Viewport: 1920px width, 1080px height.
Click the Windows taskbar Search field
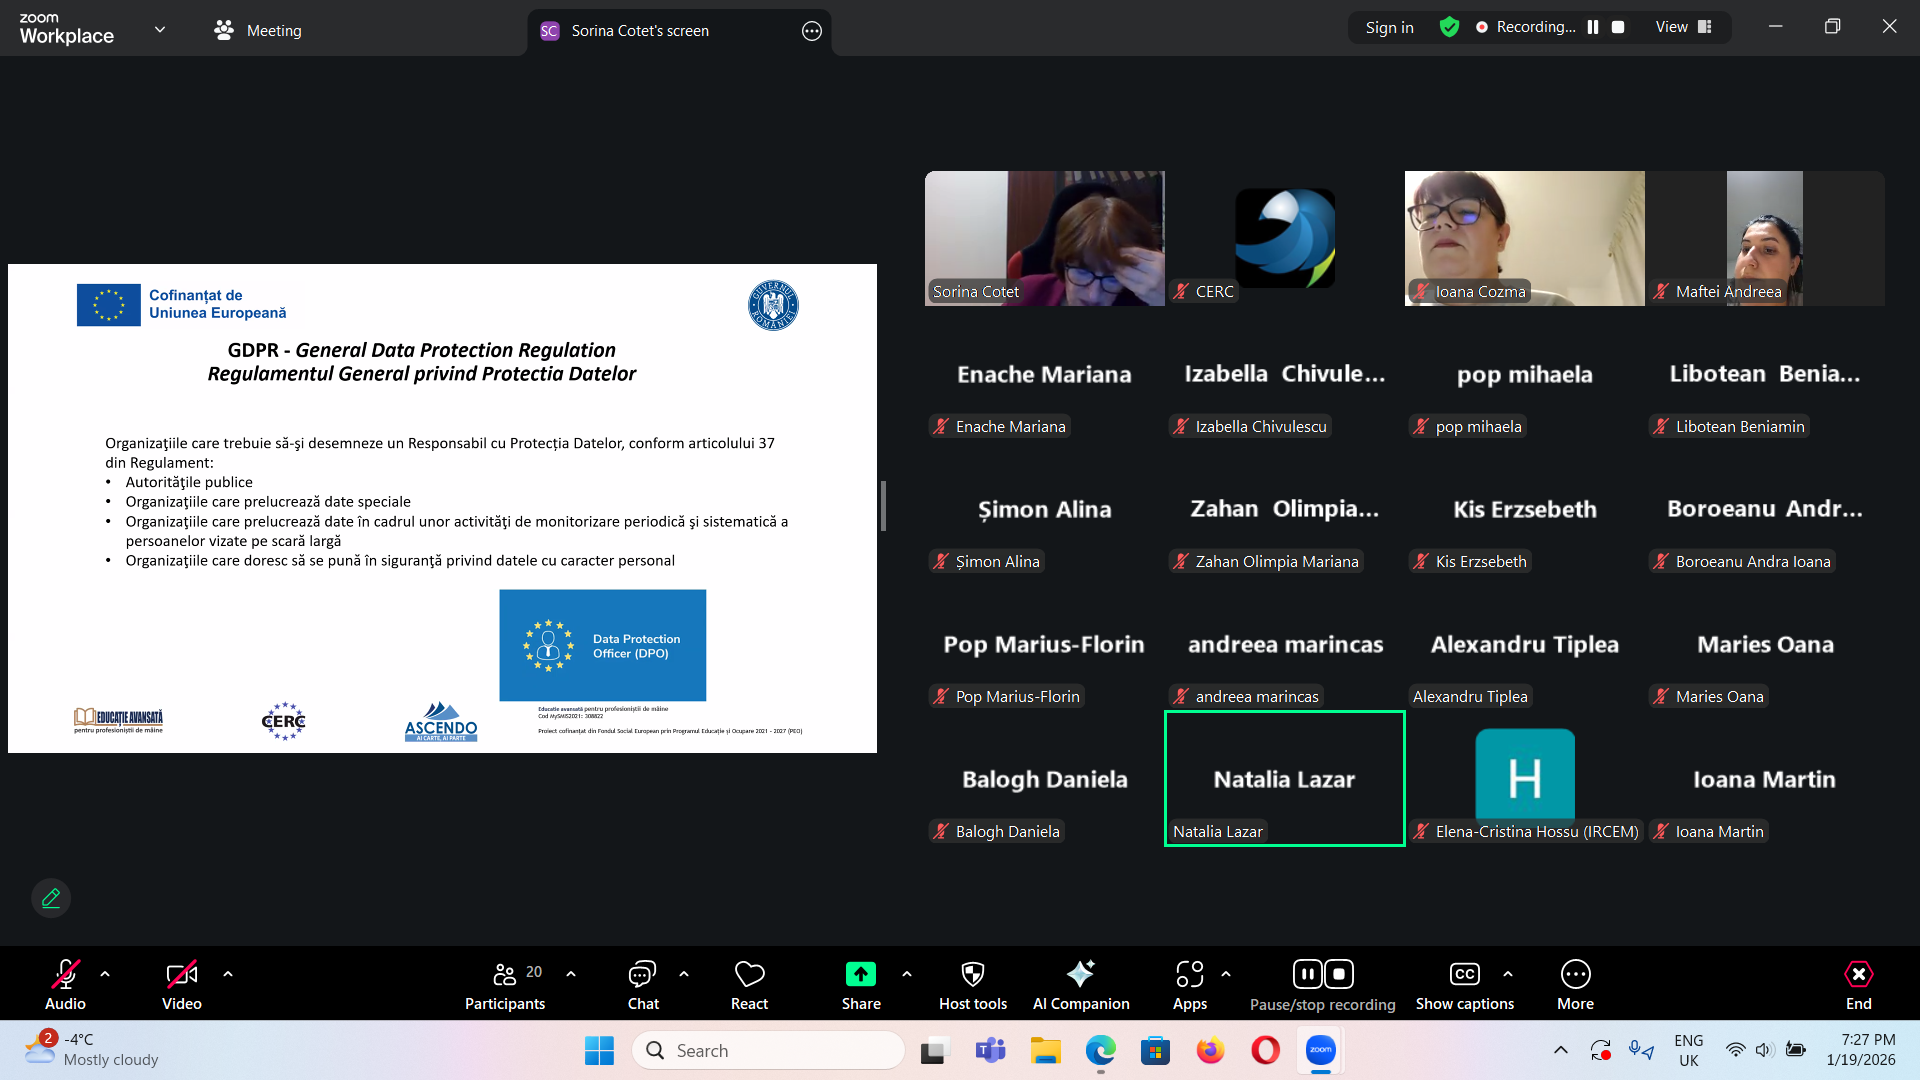(770, 1050)
